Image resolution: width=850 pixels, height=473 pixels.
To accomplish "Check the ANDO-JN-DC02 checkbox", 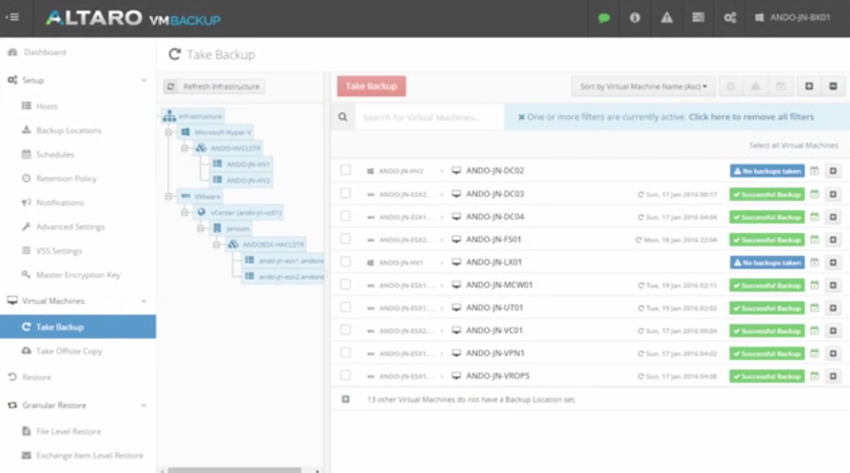I will click(345, 170).
